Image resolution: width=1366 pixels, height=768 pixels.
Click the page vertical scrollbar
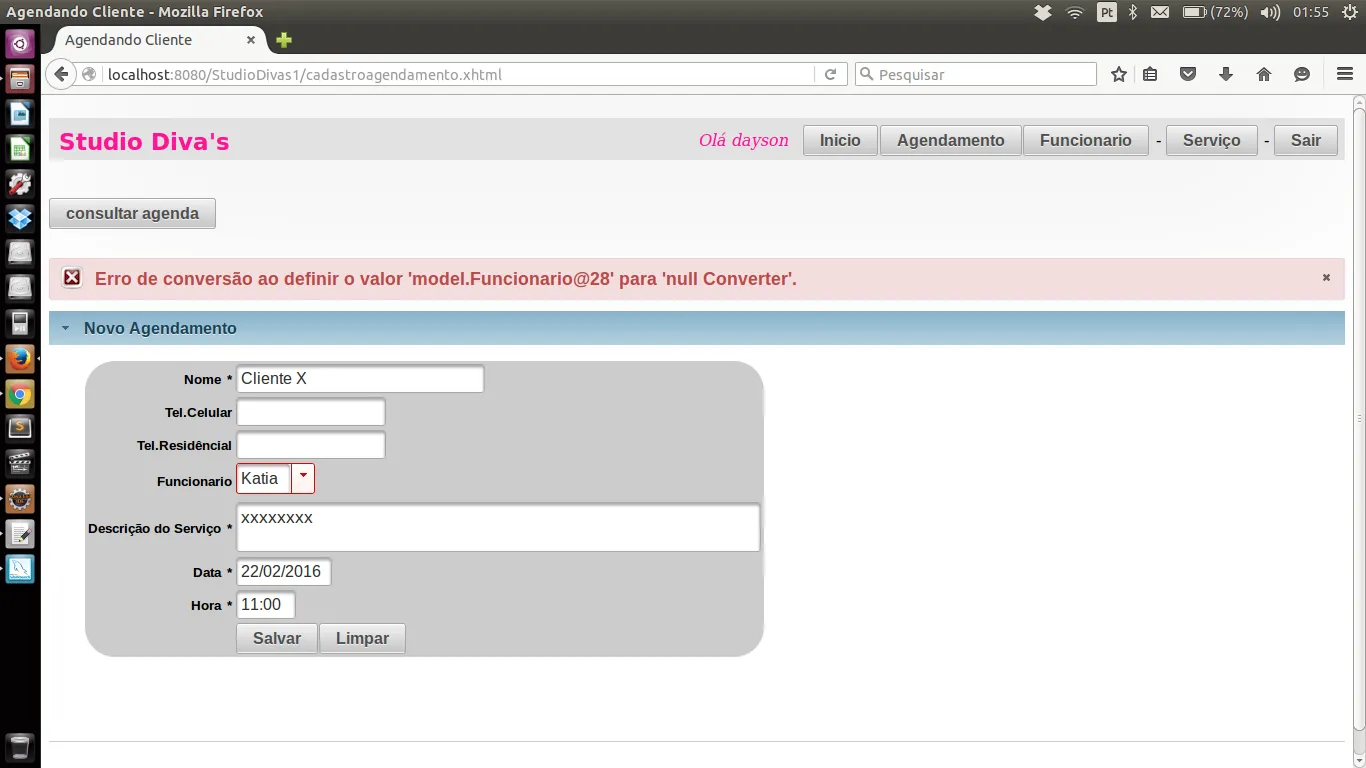click(x=1359, y=420)
